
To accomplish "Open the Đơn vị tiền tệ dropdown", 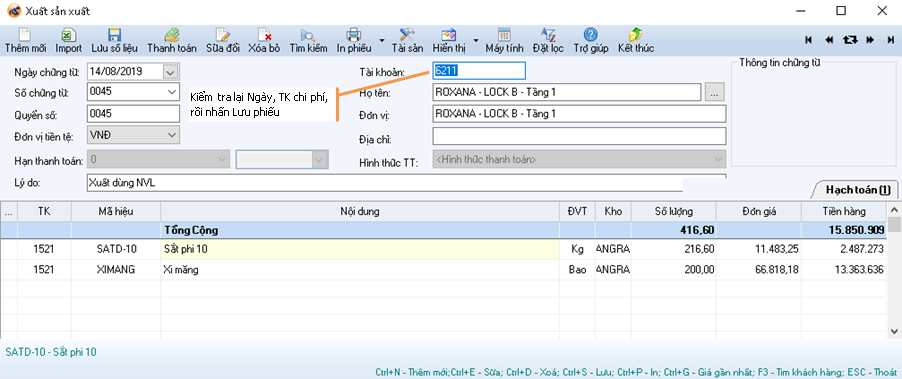I will click(x=171, y=135).
